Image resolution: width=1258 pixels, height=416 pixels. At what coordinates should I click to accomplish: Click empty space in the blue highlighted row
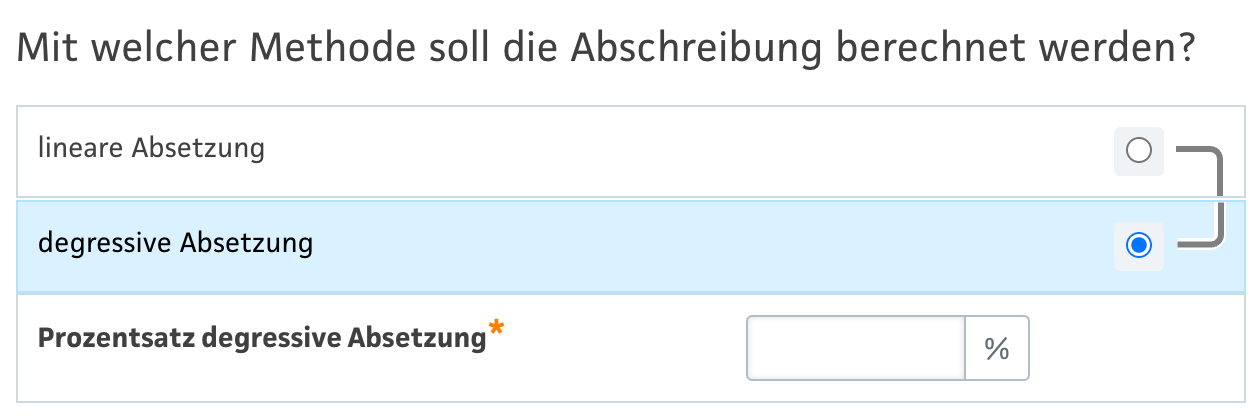coord(700,245)
